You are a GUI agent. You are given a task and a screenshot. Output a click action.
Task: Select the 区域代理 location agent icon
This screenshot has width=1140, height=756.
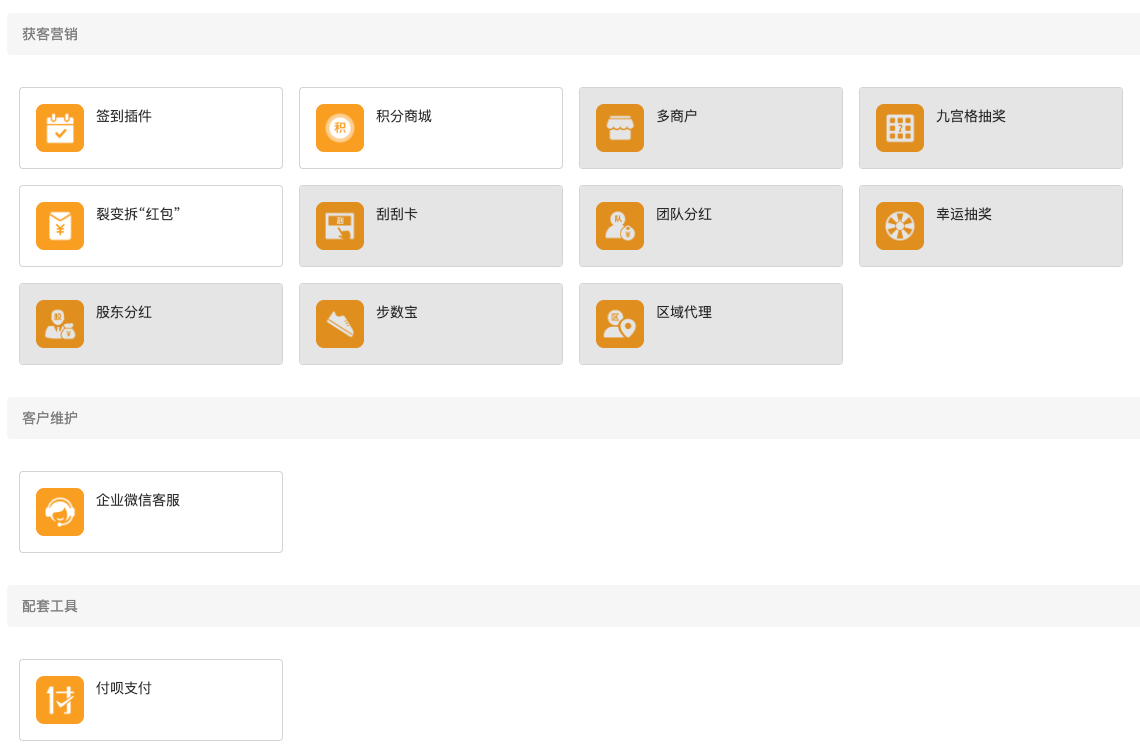[620, 324]
